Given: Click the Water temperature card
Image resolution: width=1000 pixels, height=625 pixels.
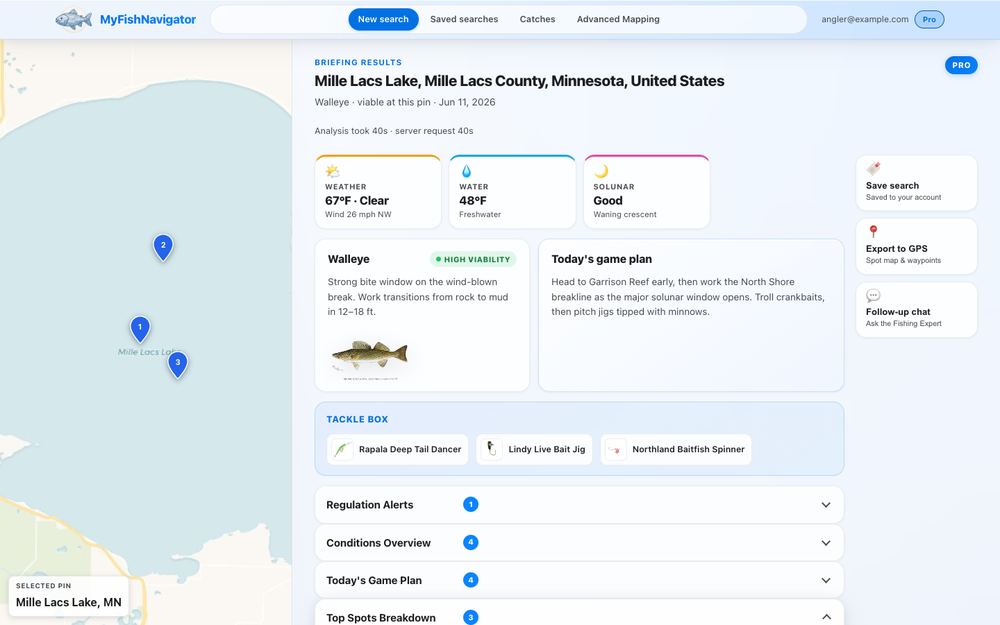Looking at the screenshot, I should click(512, 191).
